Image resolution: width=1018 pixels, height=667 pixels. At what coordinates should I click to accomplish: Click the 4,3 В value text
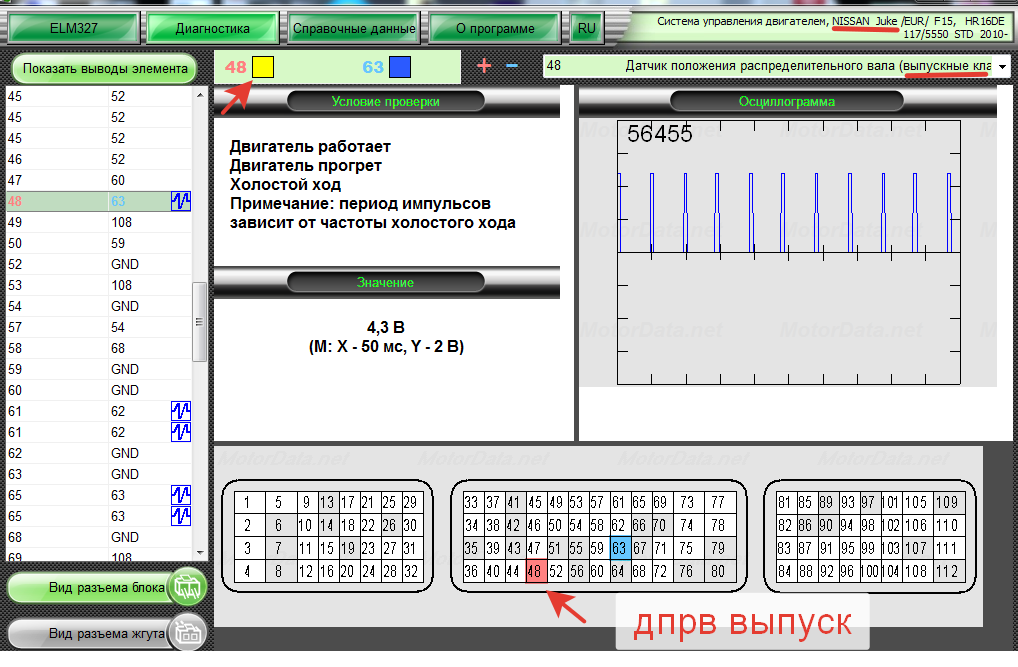(x=386, y=327)
